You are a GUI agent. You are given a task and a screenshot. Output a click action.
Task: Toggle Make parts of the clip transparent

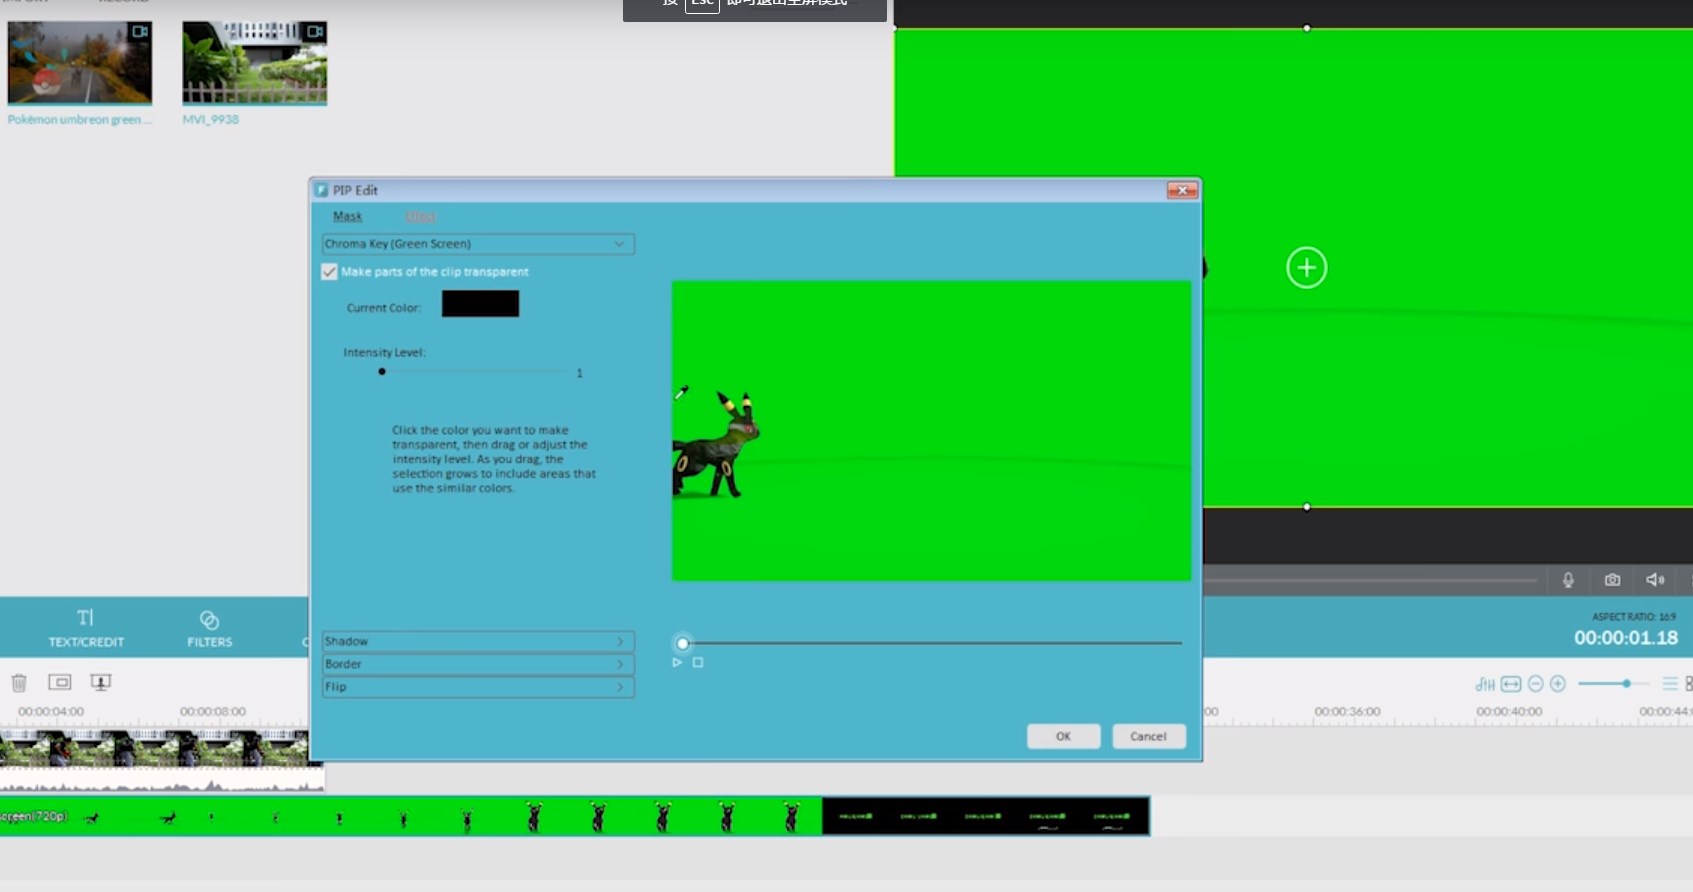coord(329,272)
